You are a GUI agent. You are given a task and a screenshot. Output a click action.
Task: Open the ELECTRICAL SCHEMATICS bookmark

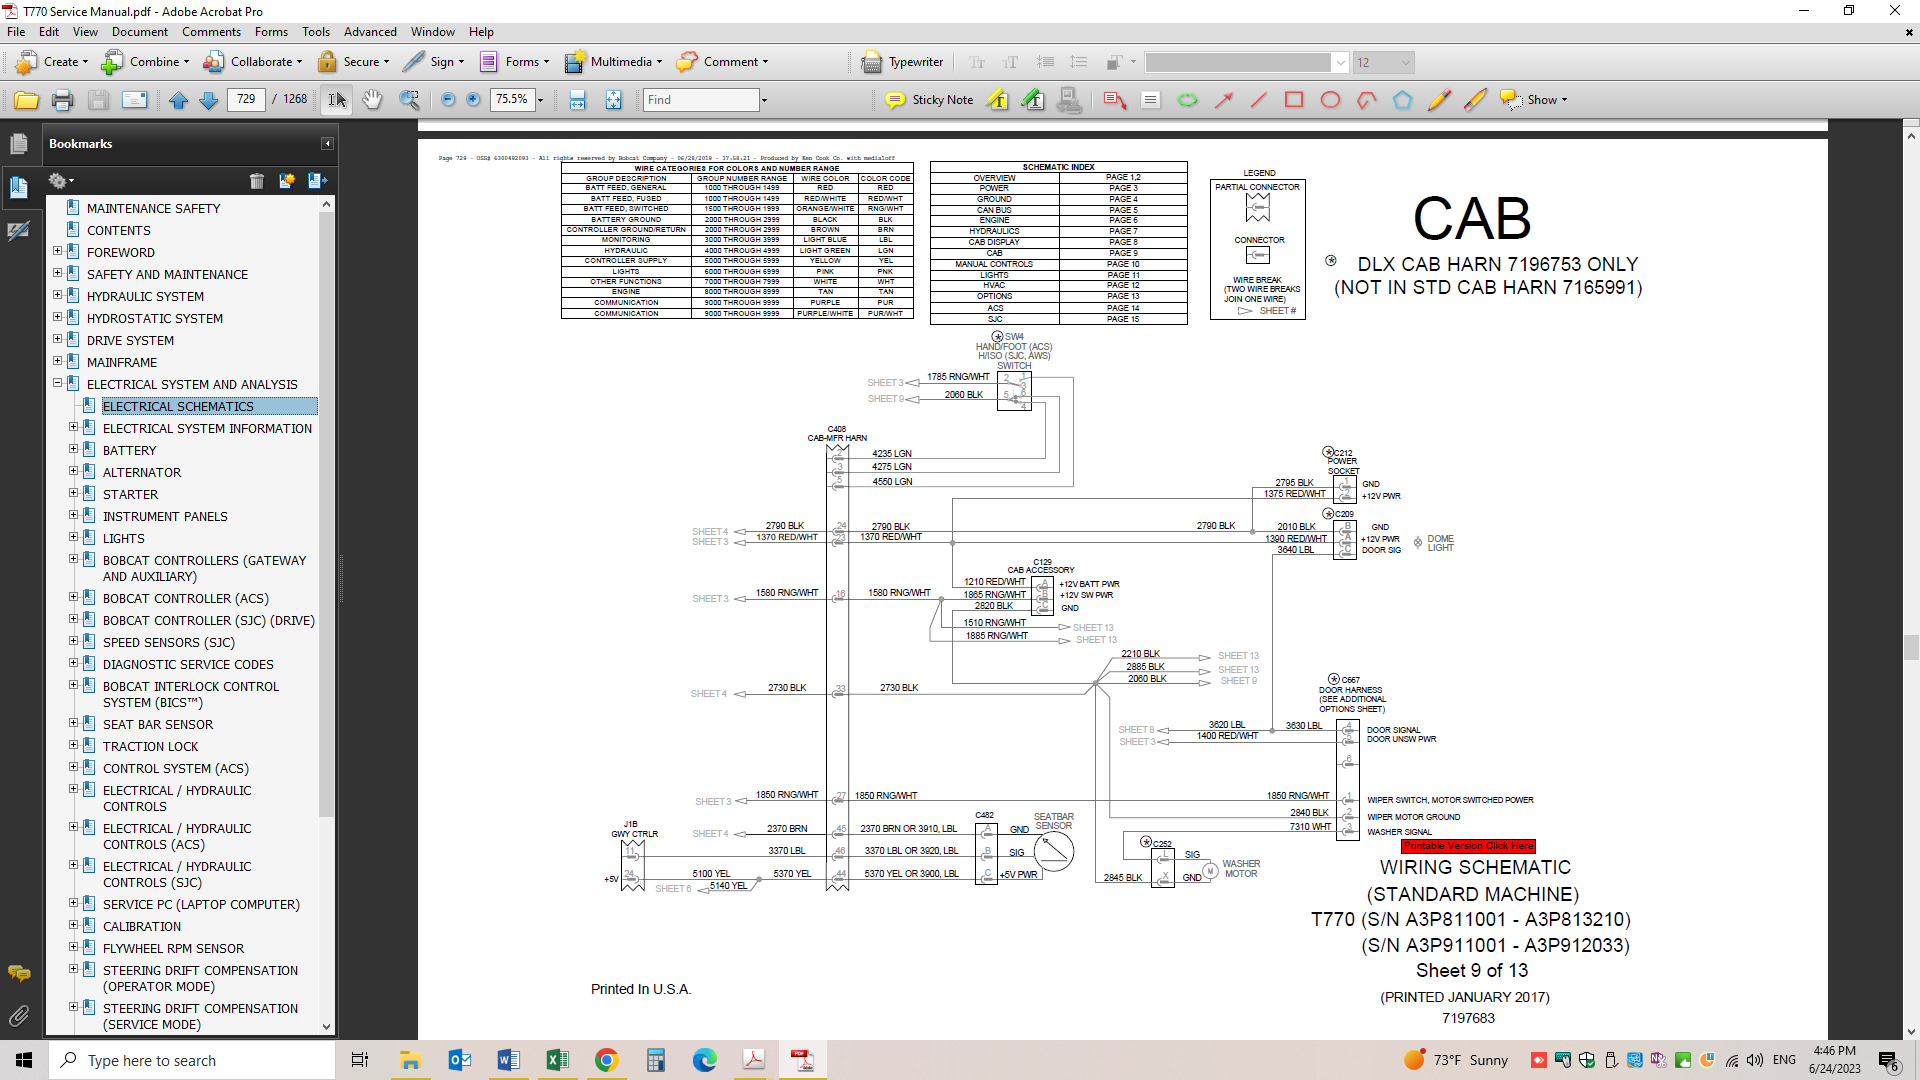click(x=178, y=406)
